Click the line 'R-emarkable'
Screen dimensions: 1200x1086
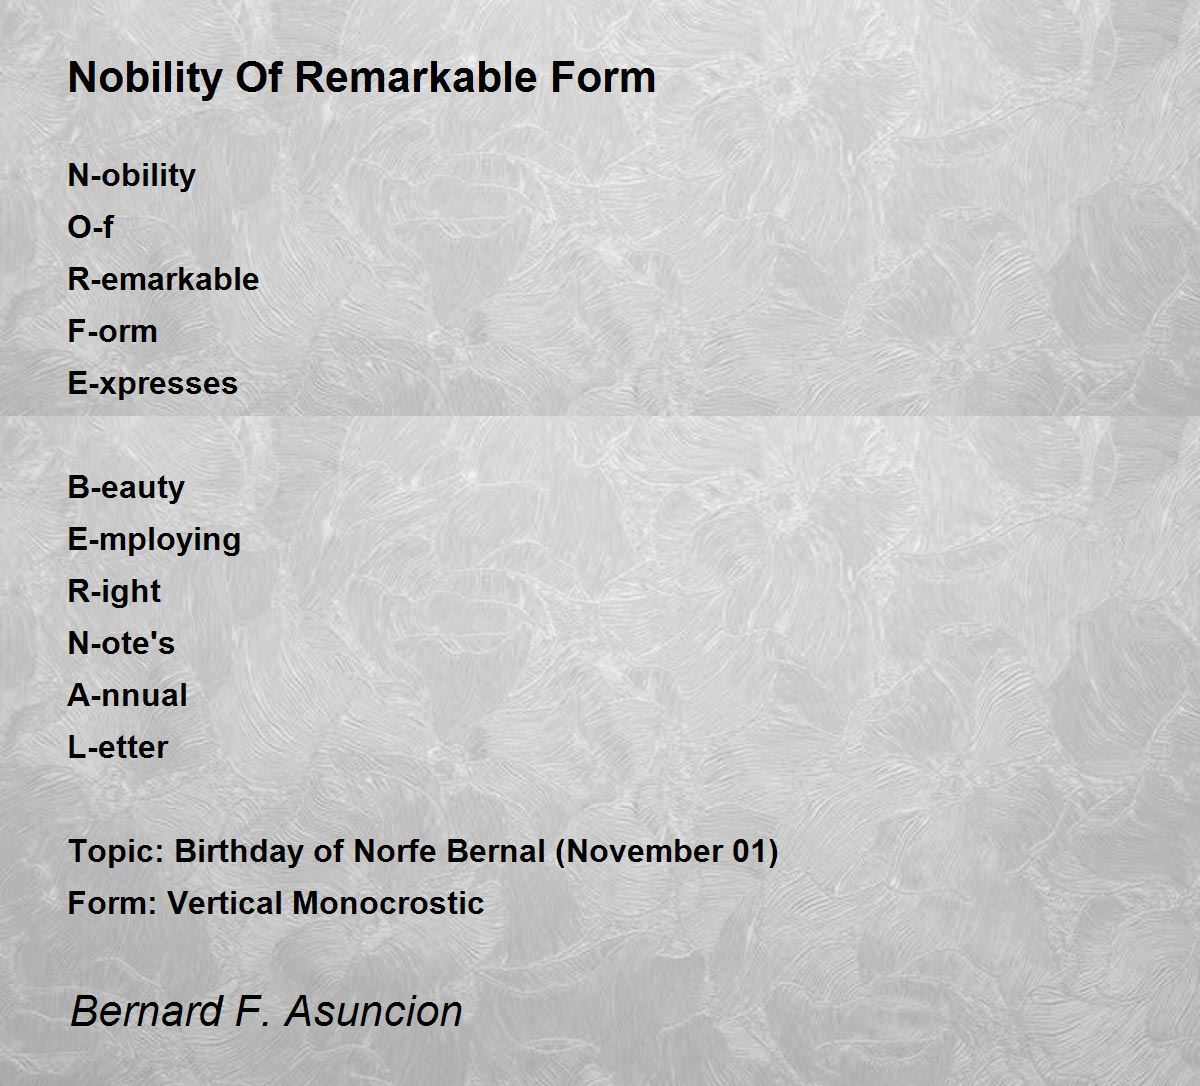(x=163, y=279)
